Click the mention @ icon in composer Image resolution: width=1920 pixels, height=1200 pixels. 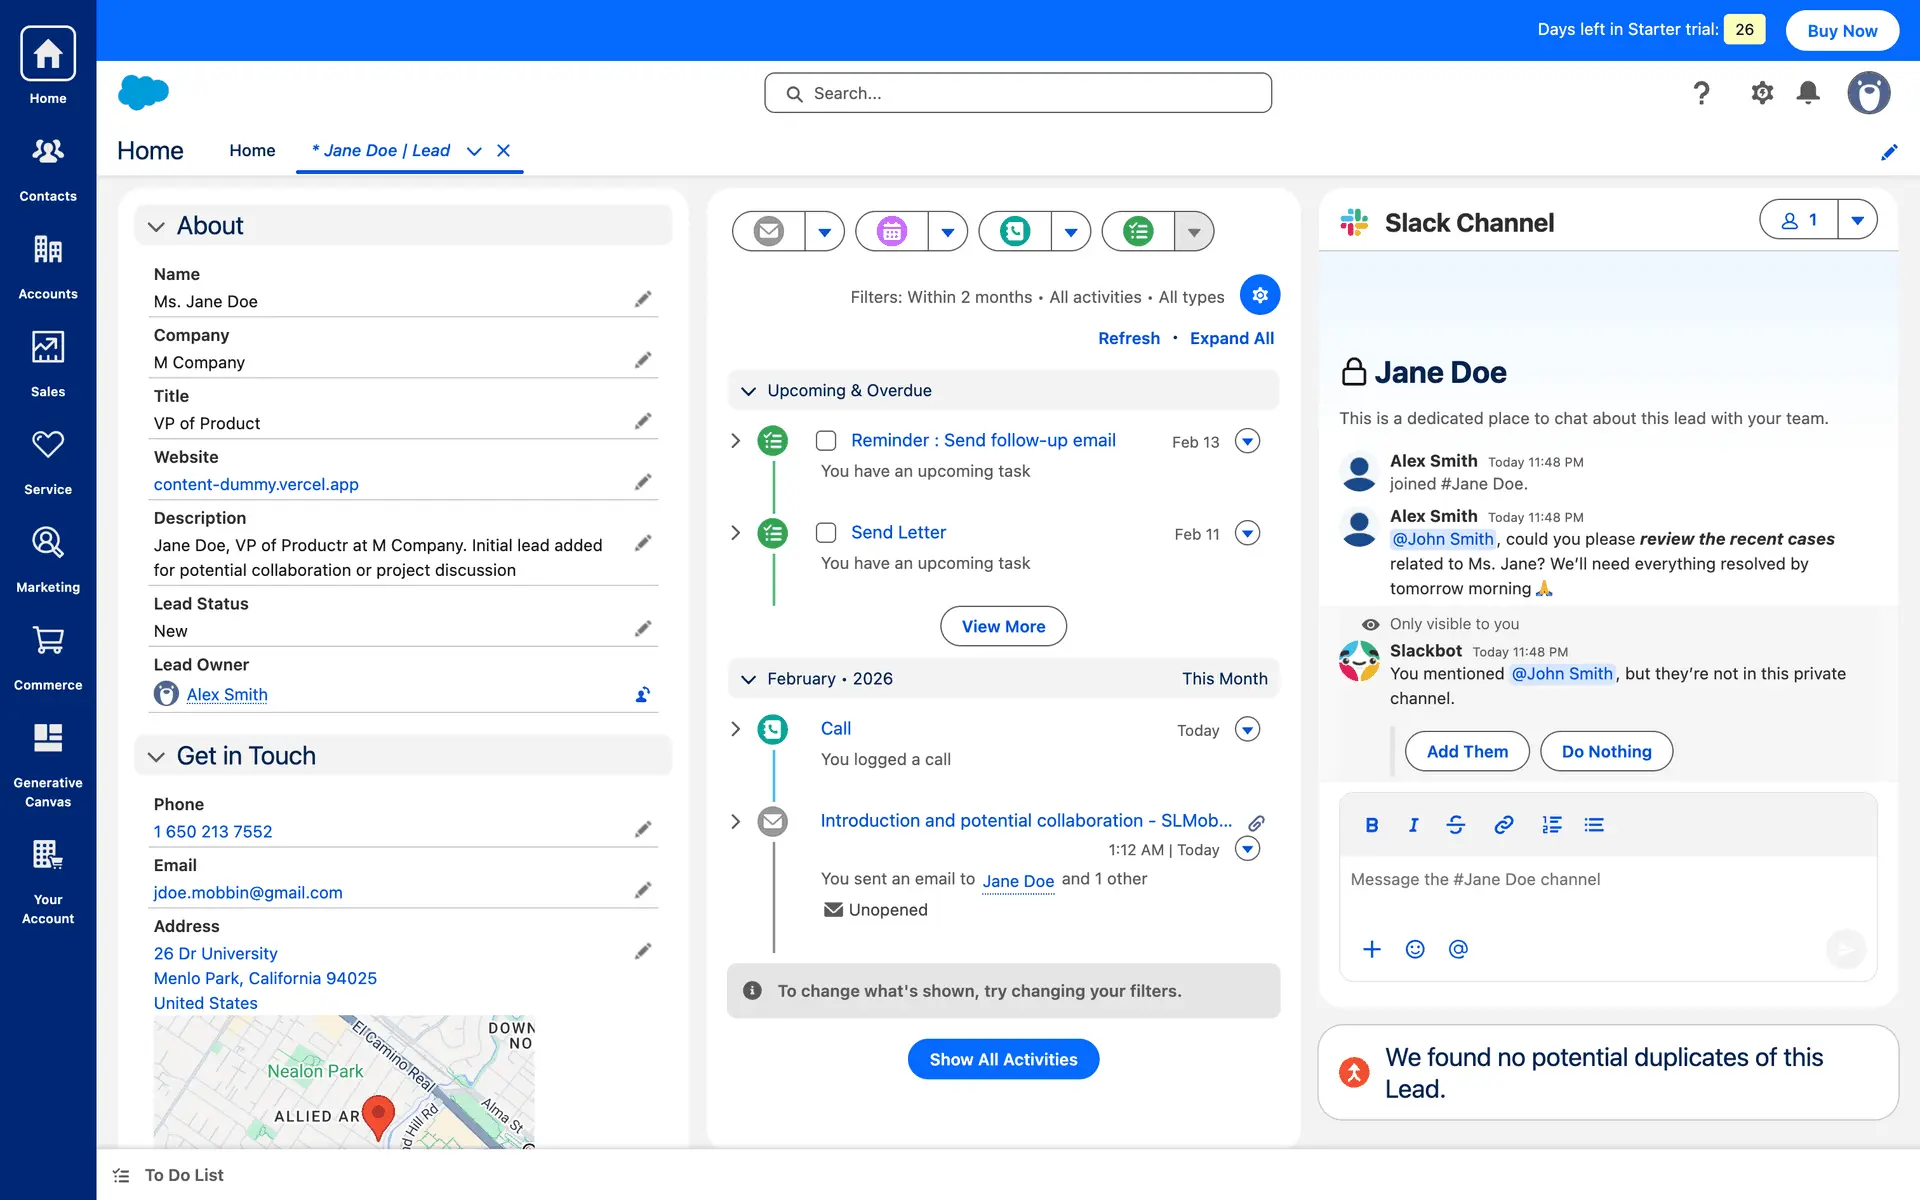tap(1458, 949)
